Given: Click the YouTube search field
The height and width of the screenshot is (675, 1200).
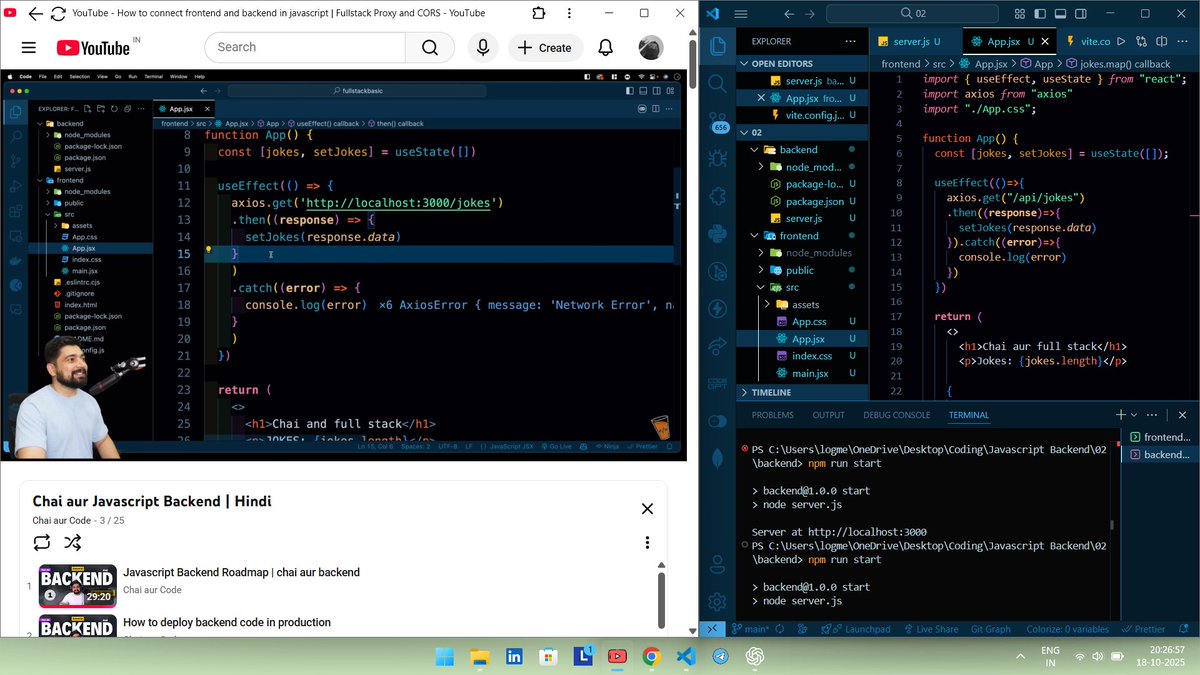Looking at the screenshot, I should [x=305, y=47].
